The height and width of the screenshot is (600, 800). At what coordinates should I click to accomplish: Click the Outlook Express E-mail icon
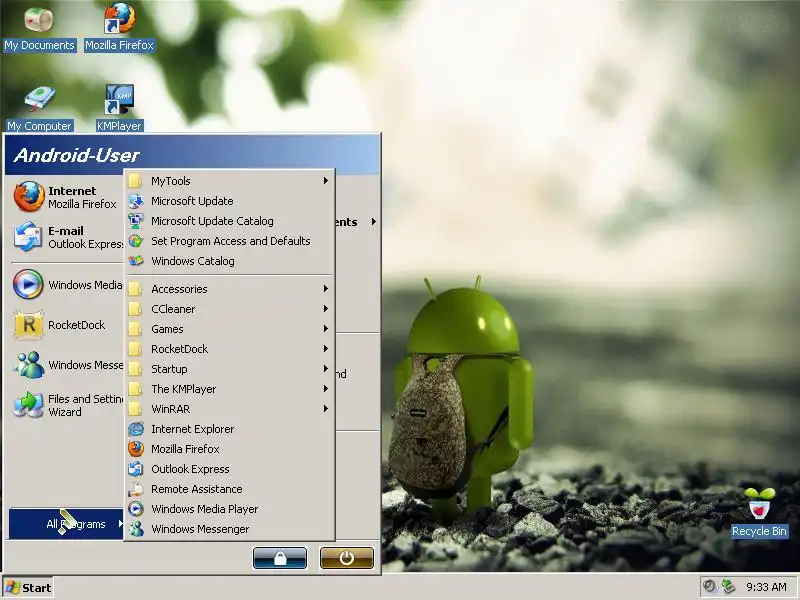click(28, 236)
